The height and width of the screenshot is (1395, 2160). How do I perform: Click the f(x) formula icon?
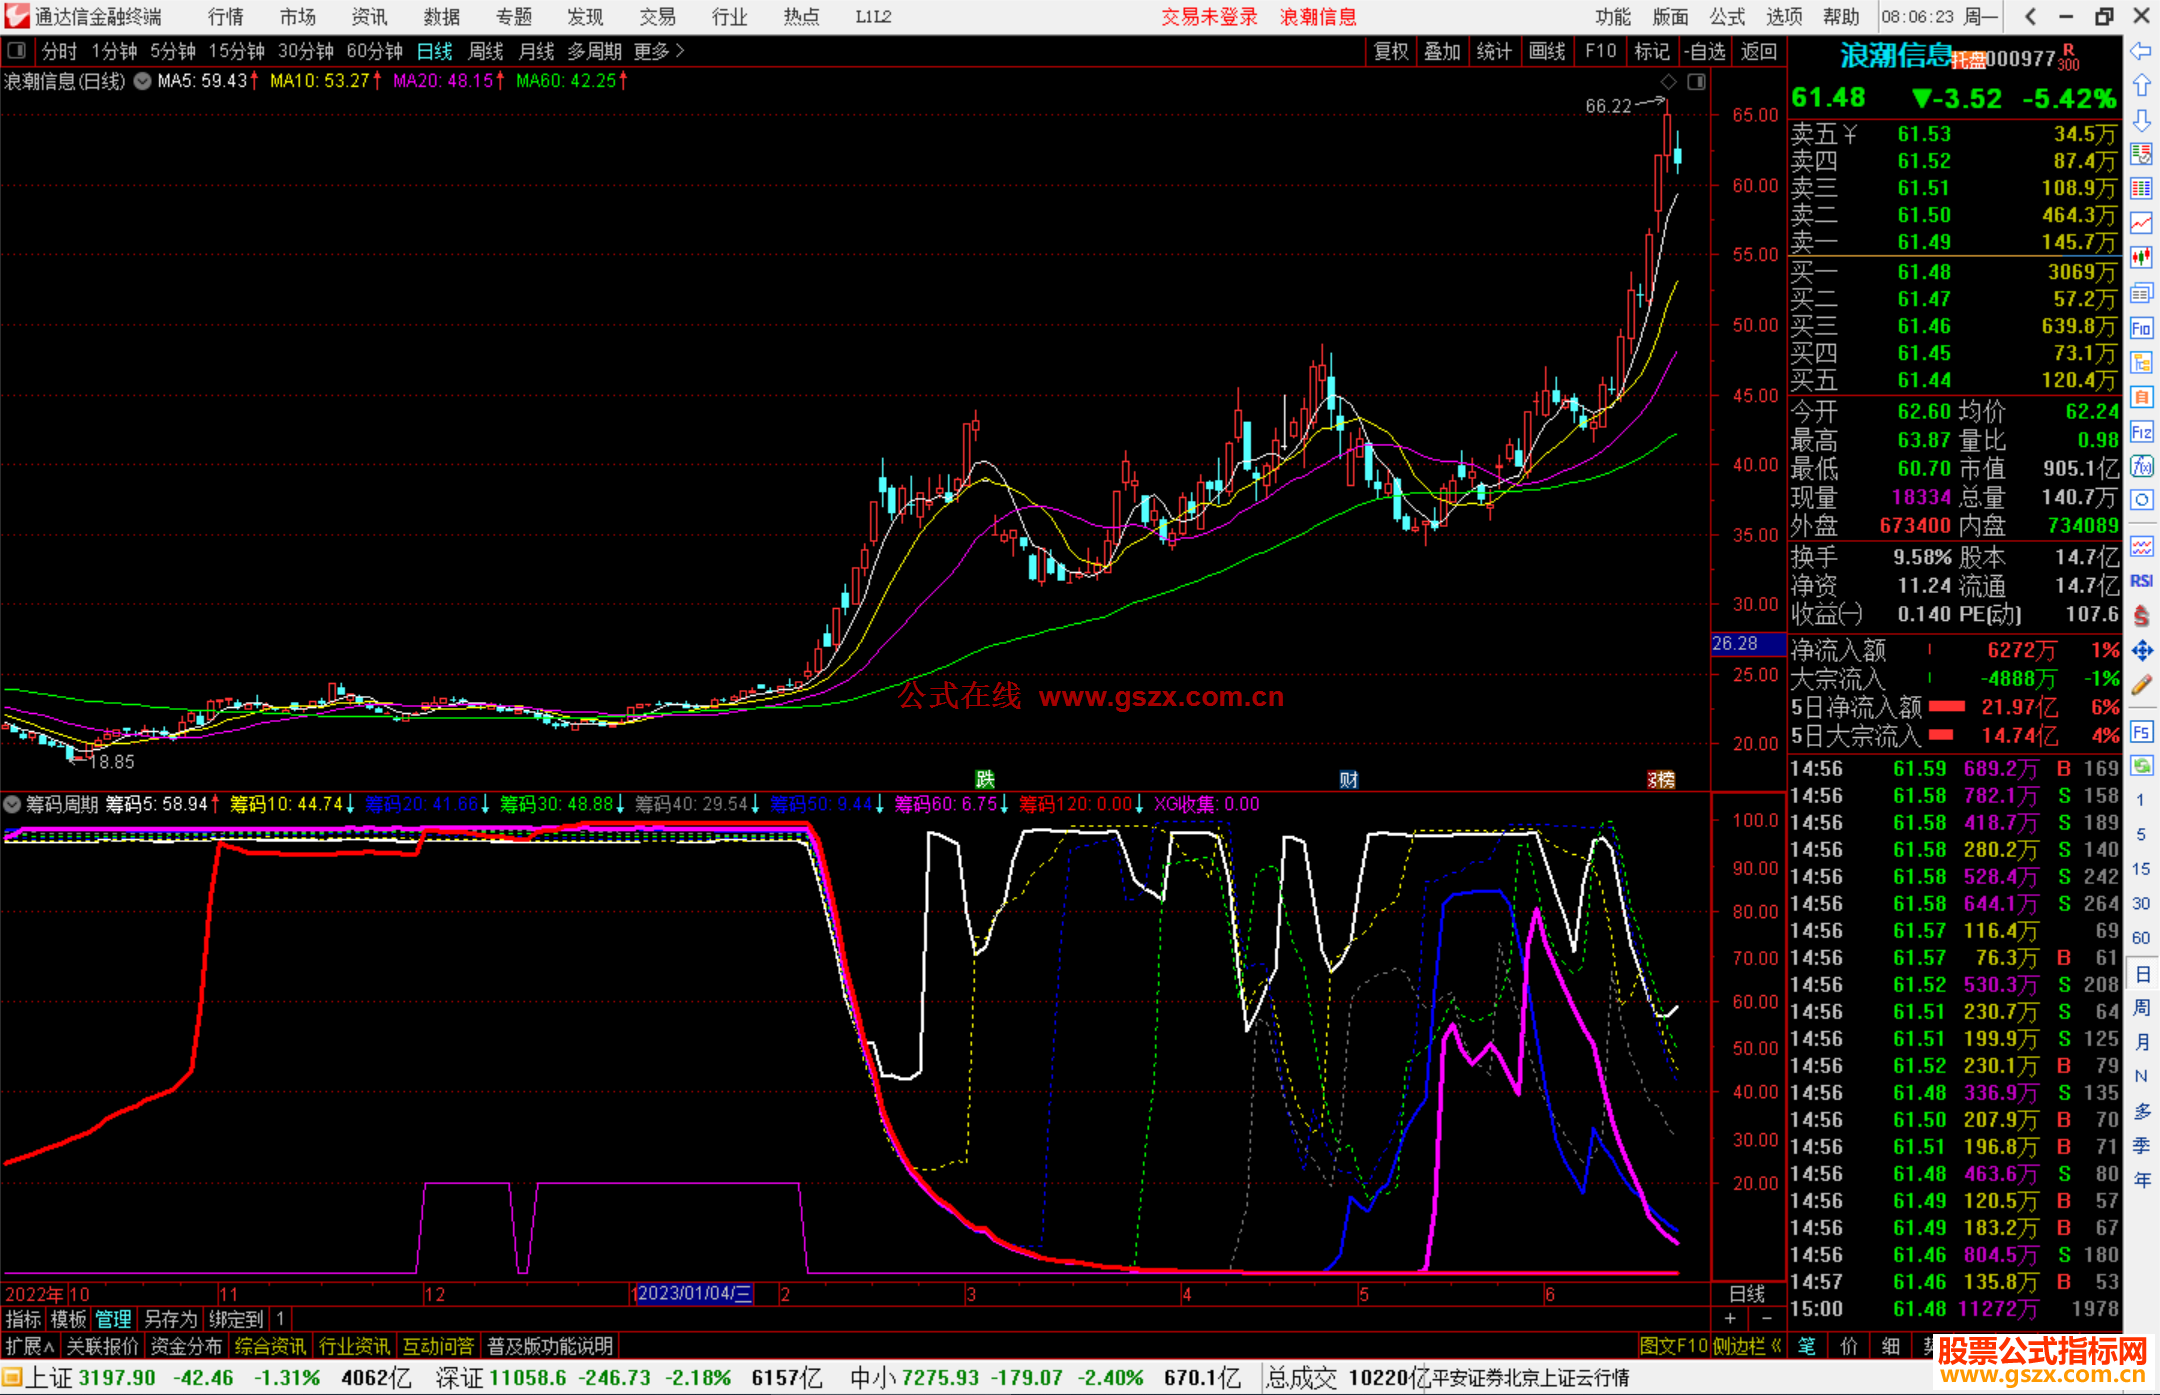pos(2141,466)
